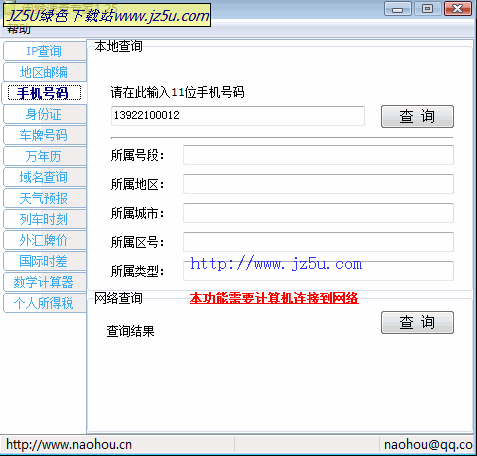Open the 万年历 calendar tab
This screenshot has height=456, width=477.
(x=44, y=156)
